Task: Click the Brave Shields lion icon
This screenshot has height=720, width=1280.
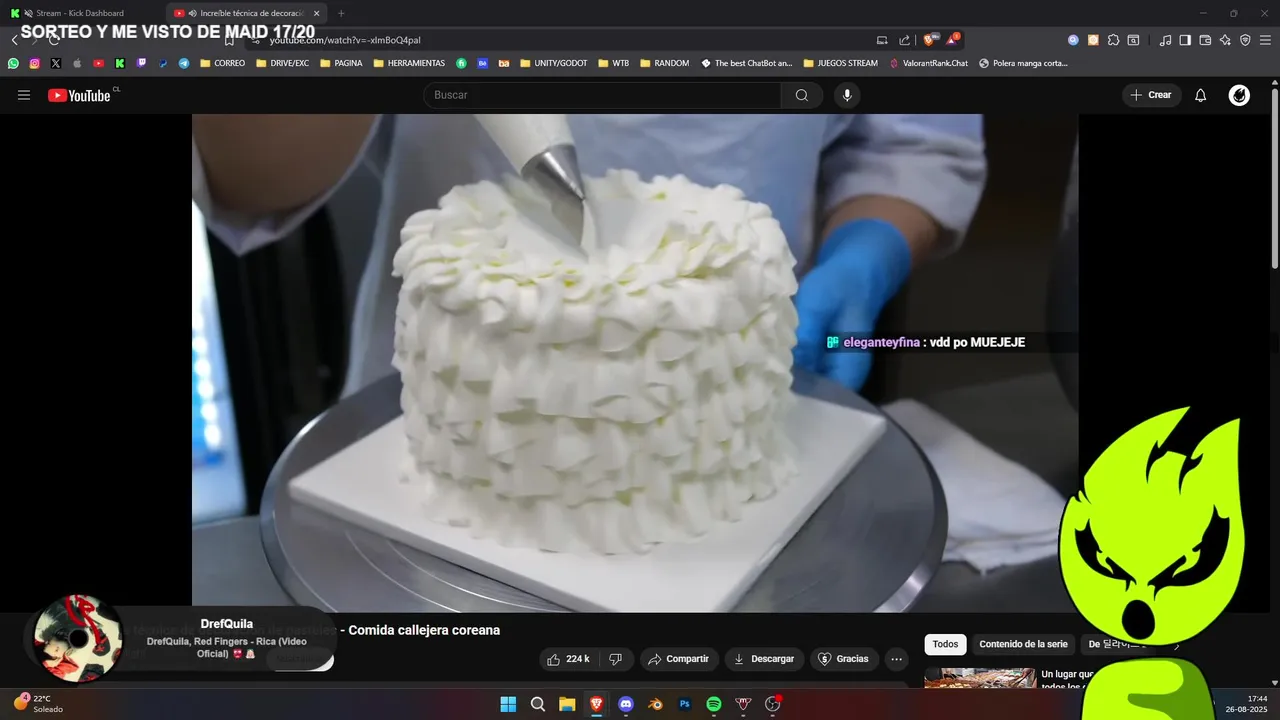Action: tap(929, 40)
